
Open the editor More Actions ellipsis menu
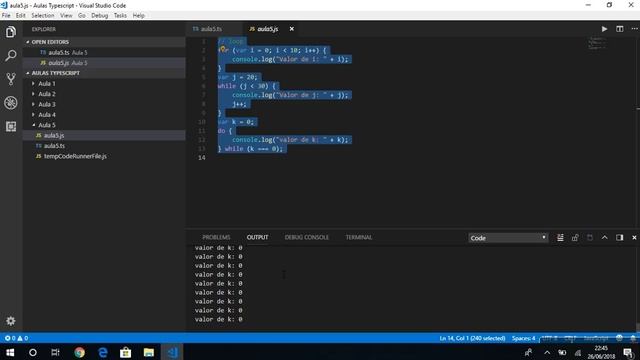[x=634, y=29]
